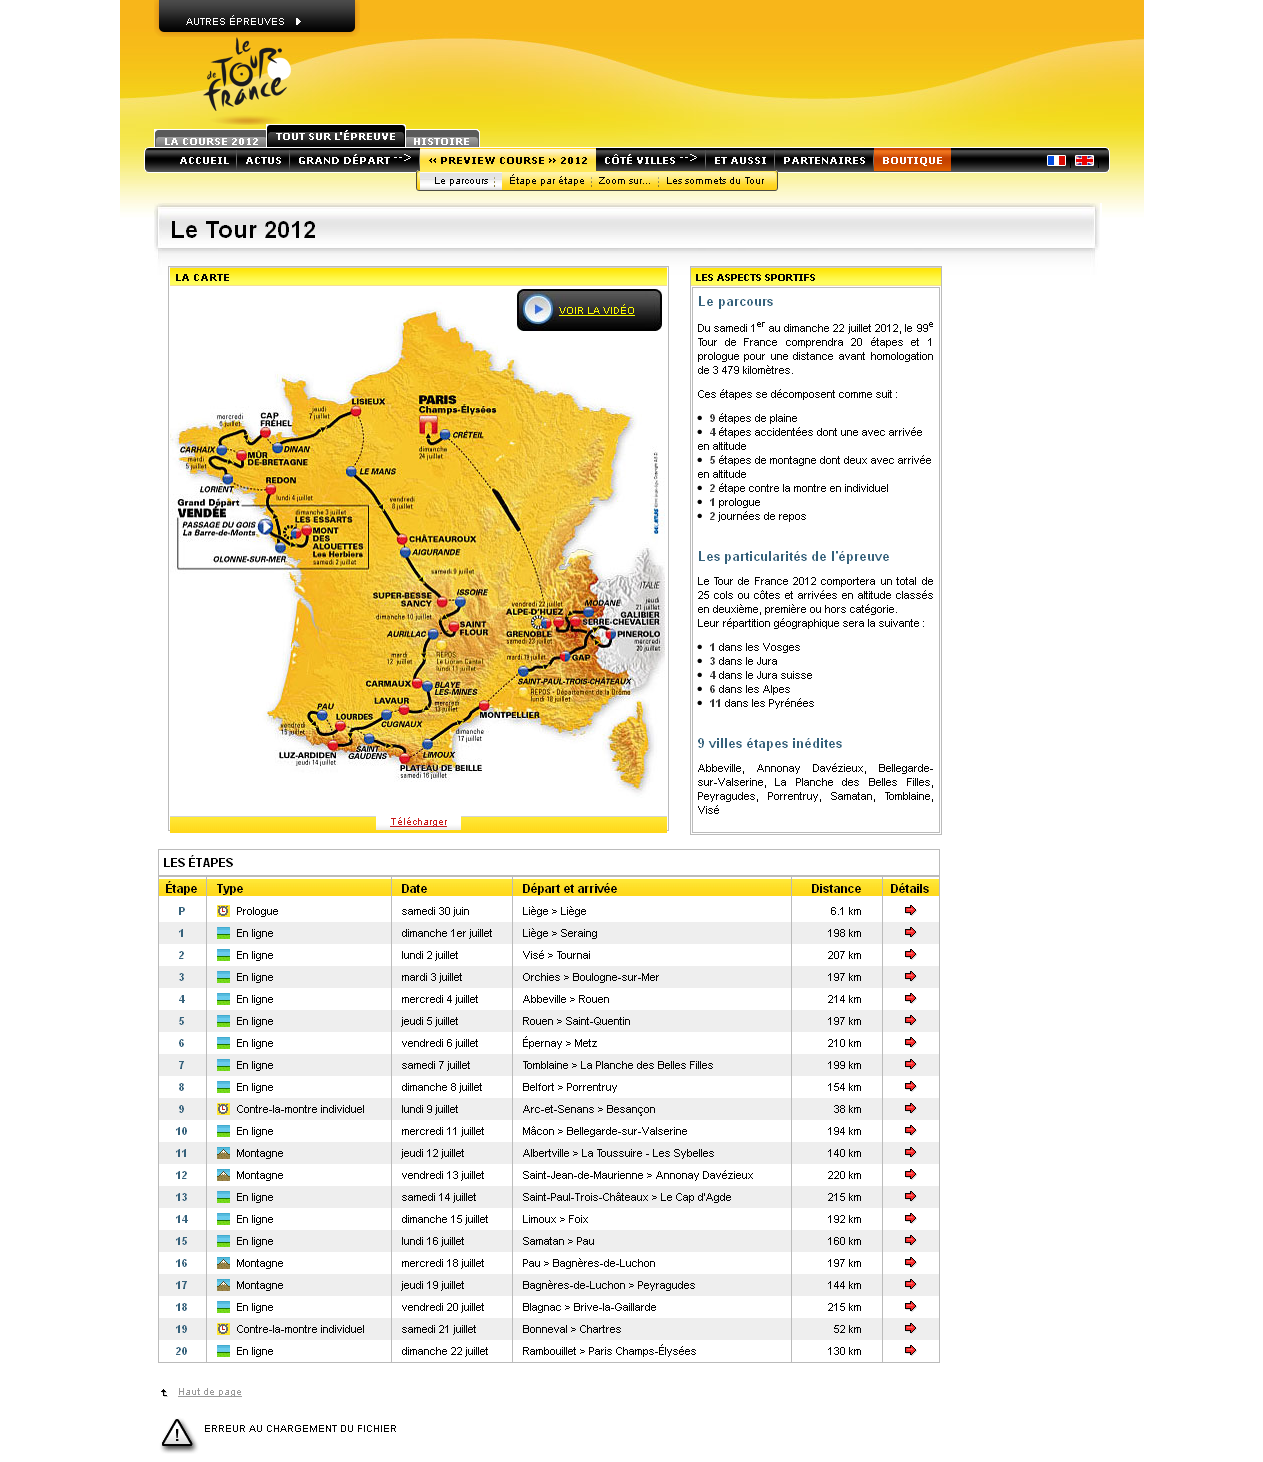
Task: Open details arrow for Samatan > Pau
Action: tap(910, 1240)
